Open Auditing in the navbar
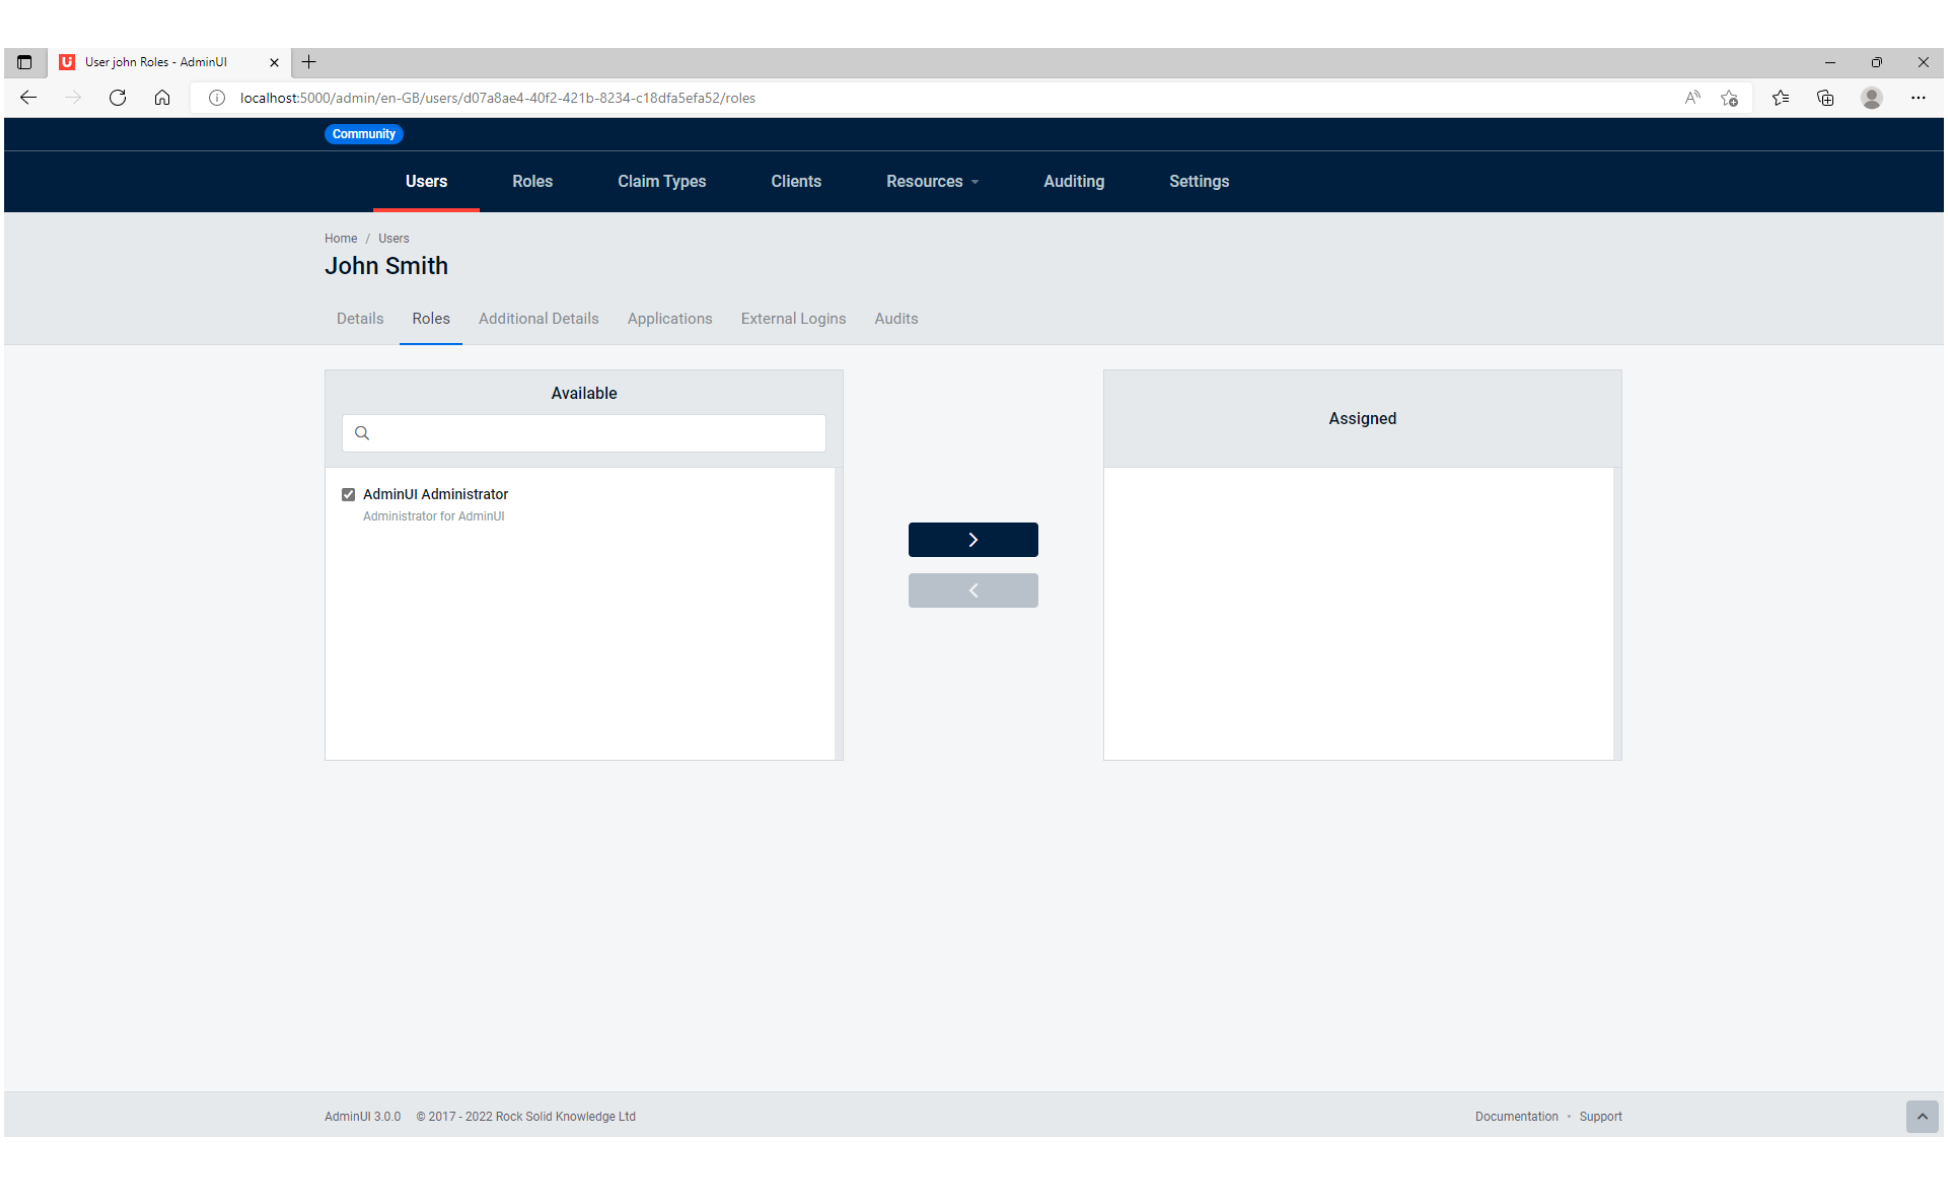 pyautogui.click(x=1073, y=181)
